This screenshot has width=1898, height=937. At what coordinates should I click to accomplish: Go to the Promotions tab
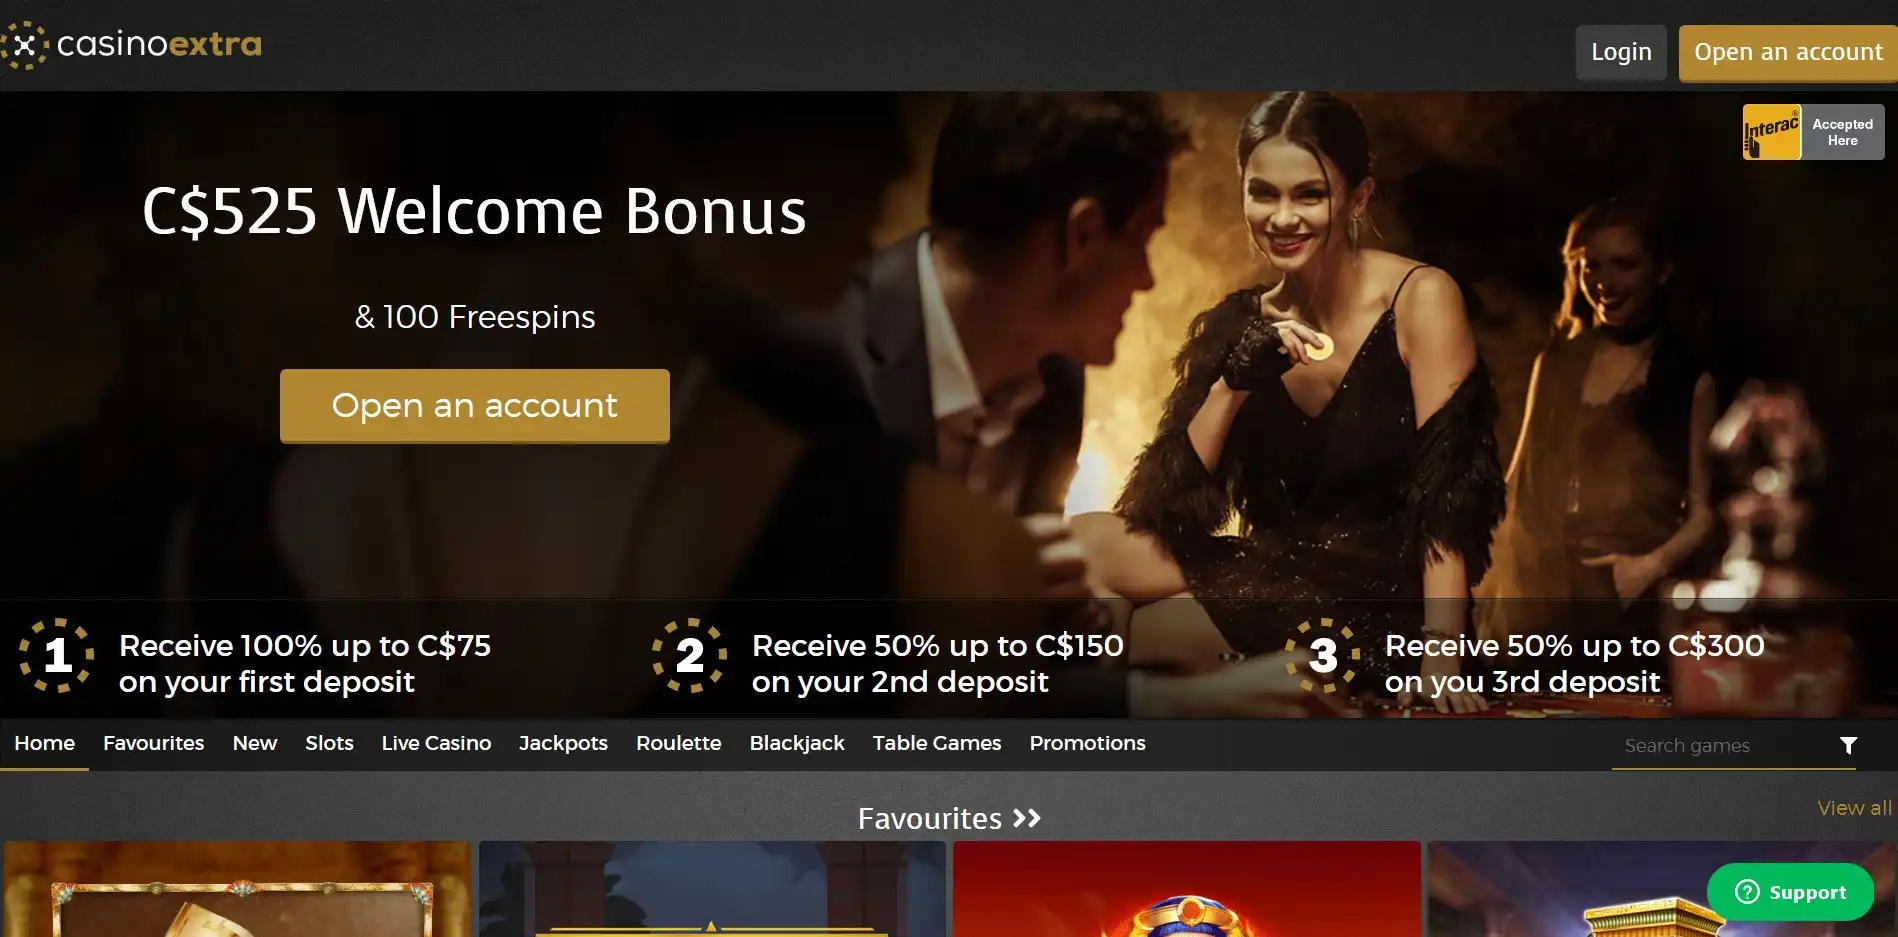pyautogui.click(x=1087, y=744)
